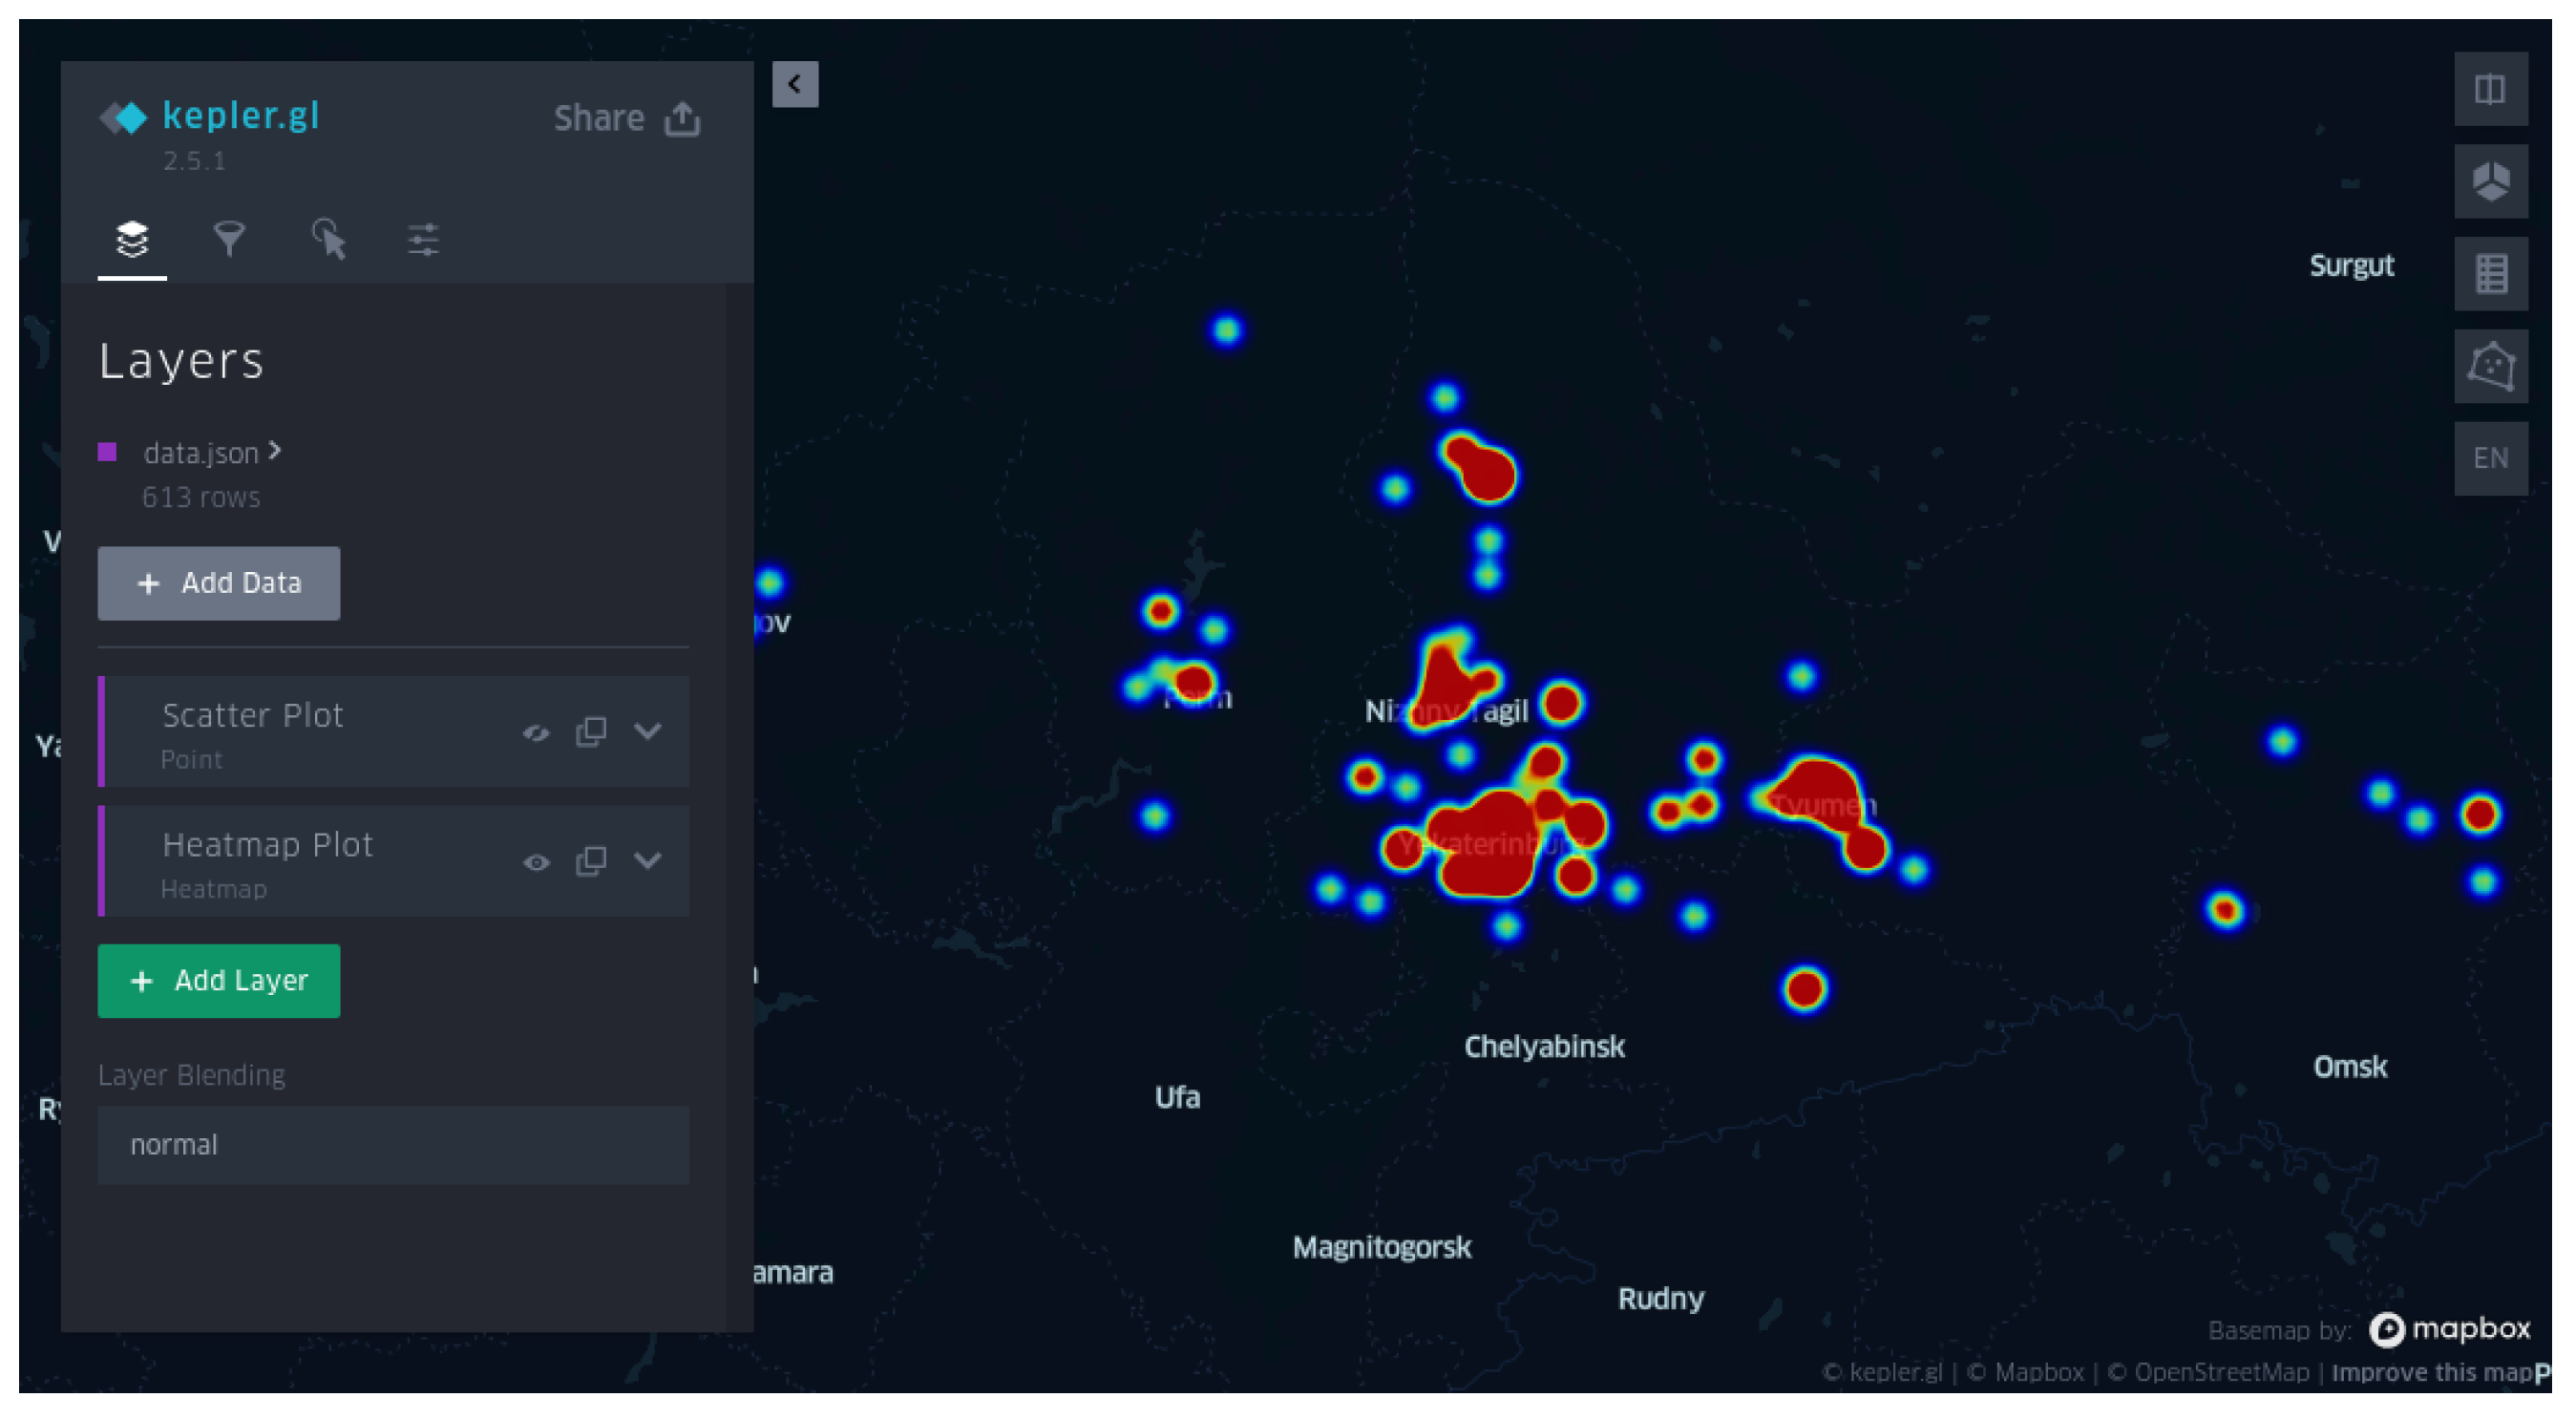2576x1419 pixels.
Task: Open the Layer Blending dropdown
Action: pos(393,1144)
